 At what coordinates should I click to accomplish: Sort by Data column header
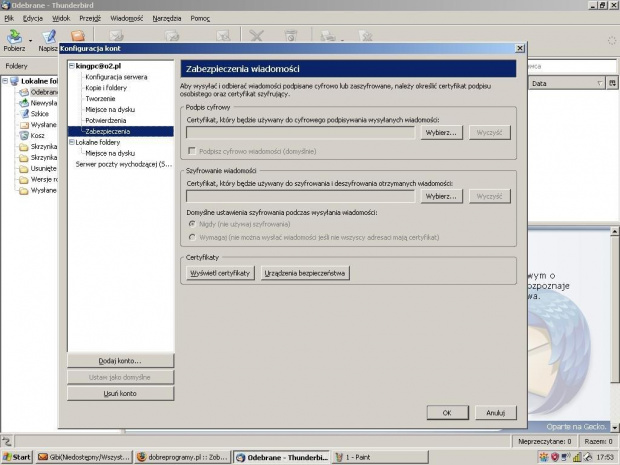pyautogui.click(x=566, y=83)
